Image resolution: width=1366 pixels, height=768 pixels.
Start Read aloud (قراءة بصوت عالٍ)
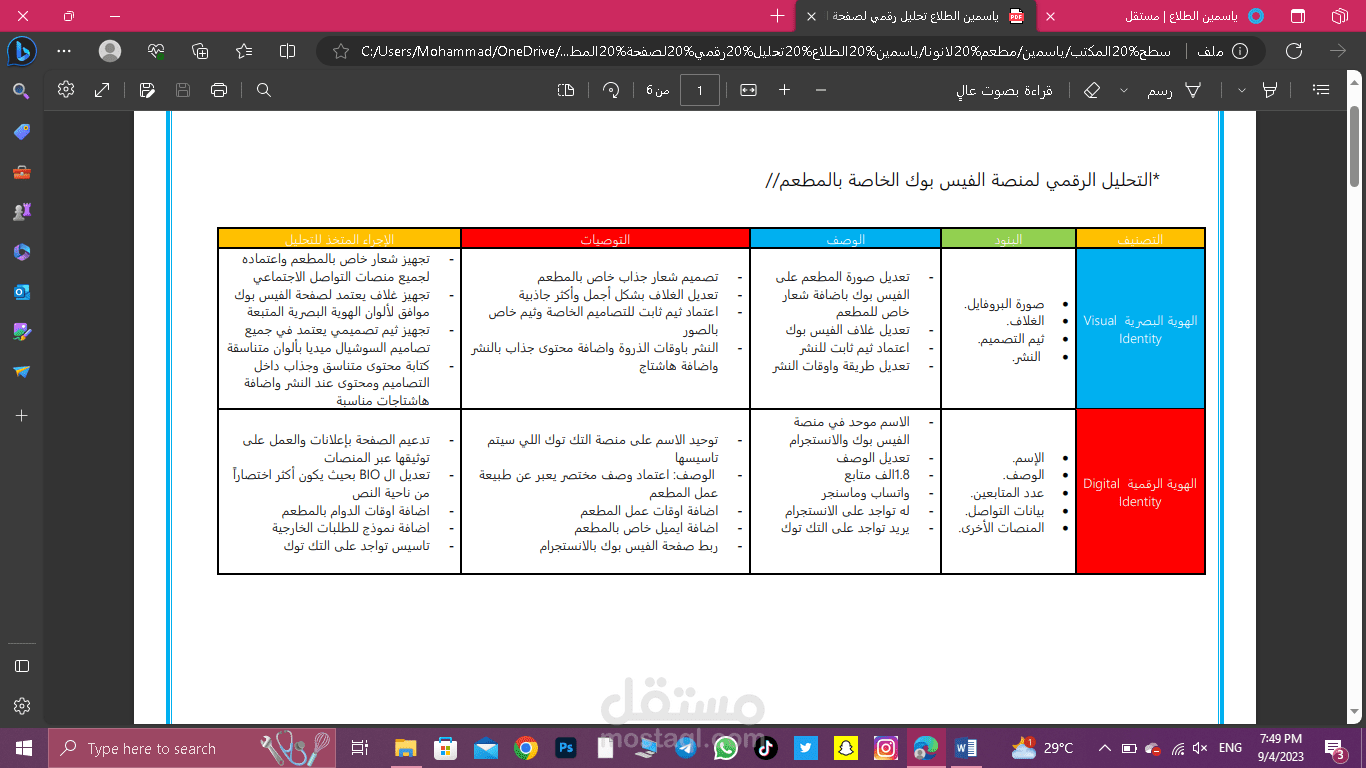pos(1003,90)
